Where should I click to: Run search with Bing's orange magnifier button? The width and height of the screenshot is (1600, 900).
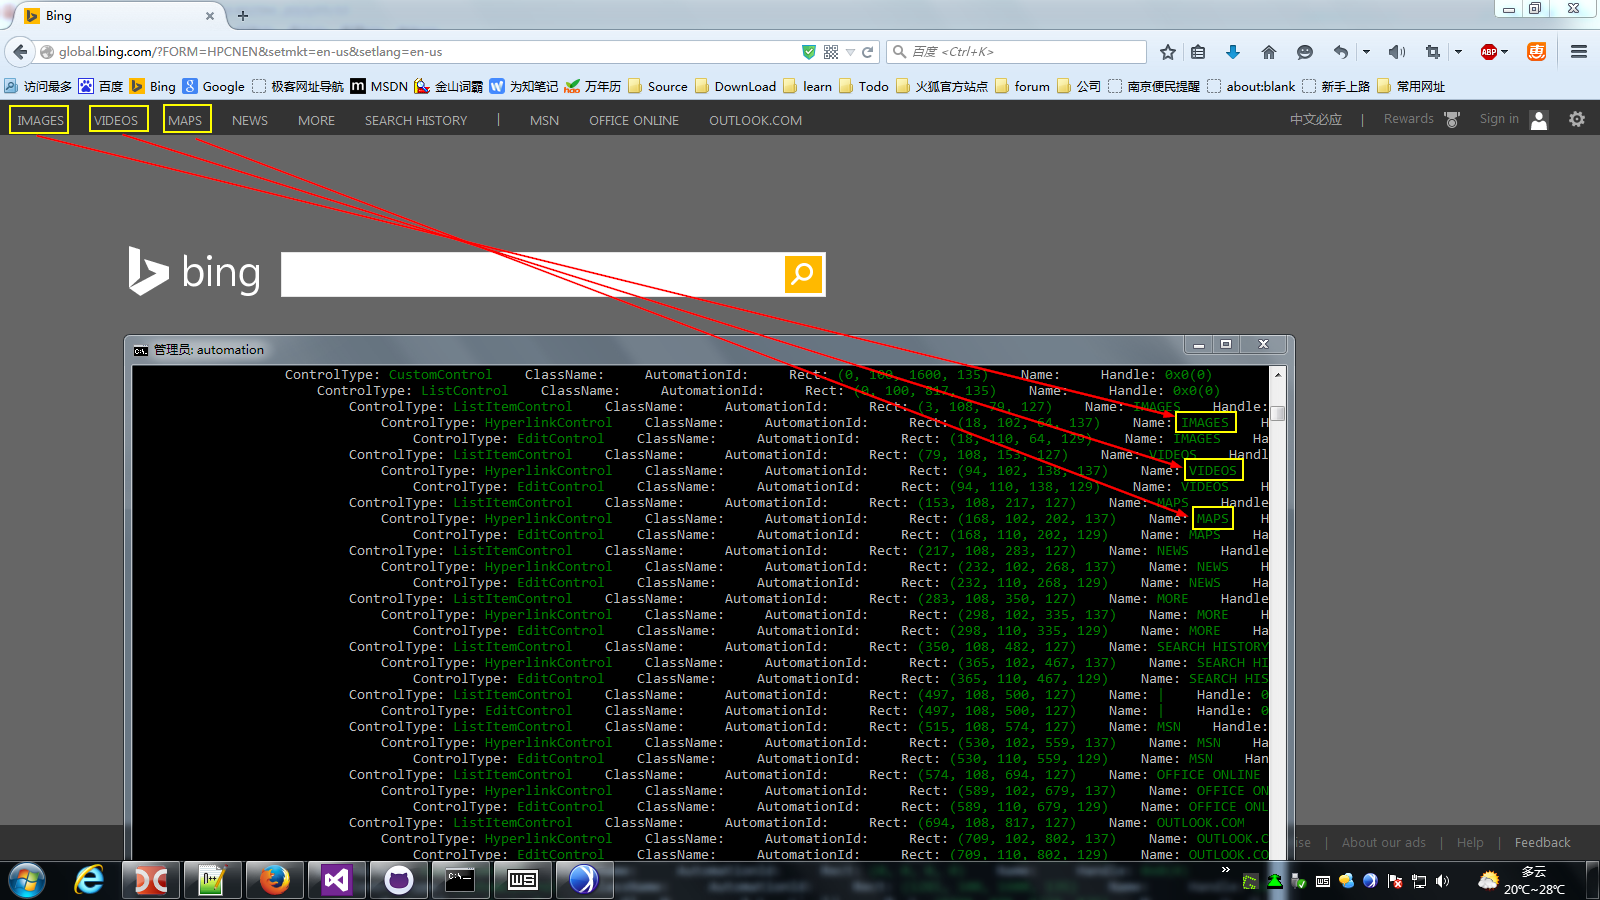803,274
